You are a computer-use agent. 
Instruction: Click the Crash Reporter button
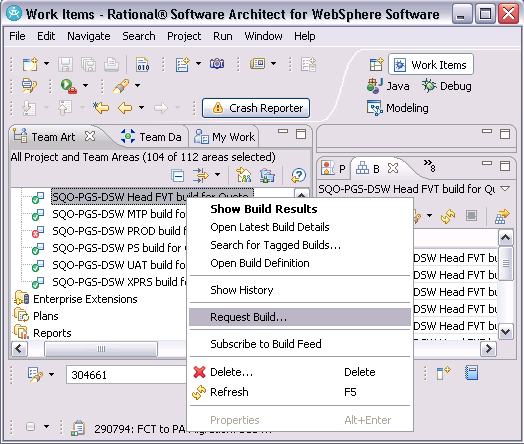pyautogui.click(x=256, y=108)
